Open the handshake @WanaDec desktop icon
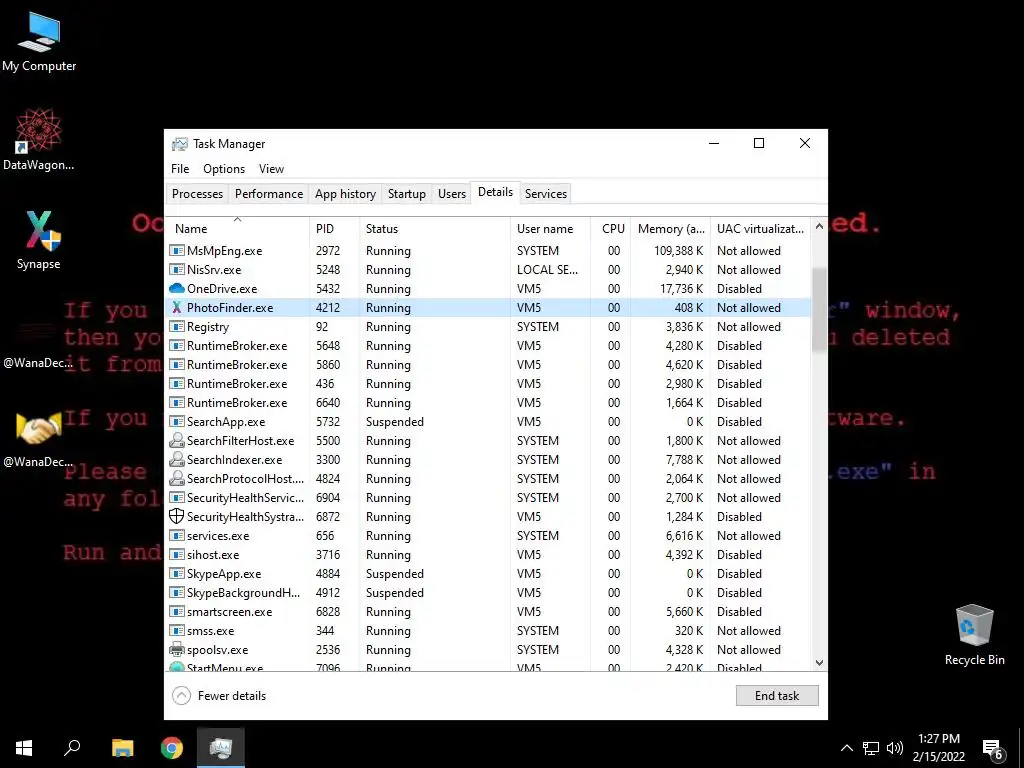The image size is (1024, 768). (x=39, y=439)
